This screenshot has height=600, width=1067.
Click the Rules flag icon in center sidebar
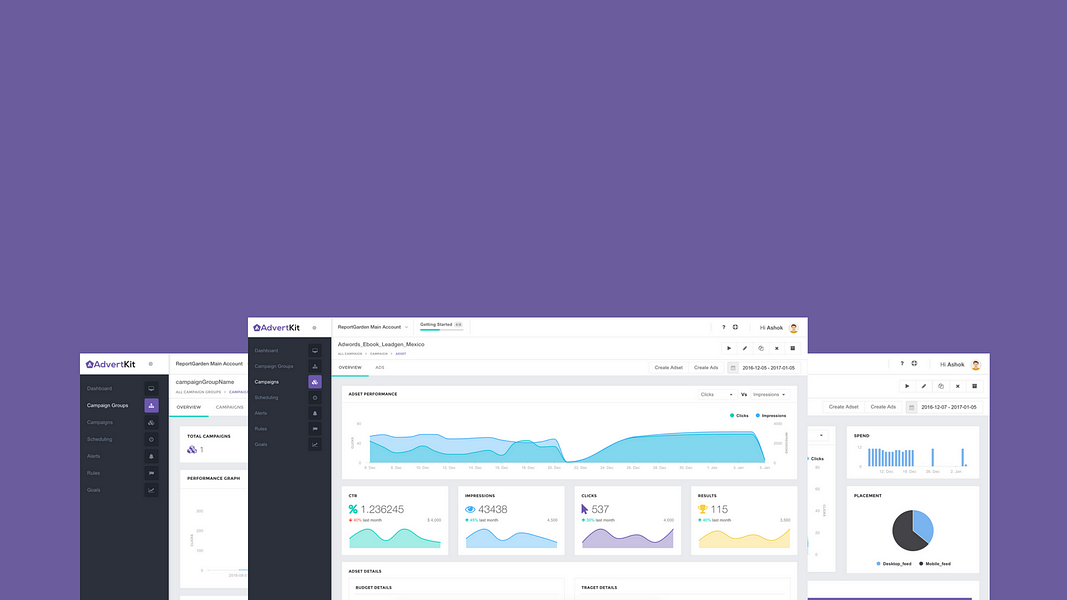[x=314, y=429]
